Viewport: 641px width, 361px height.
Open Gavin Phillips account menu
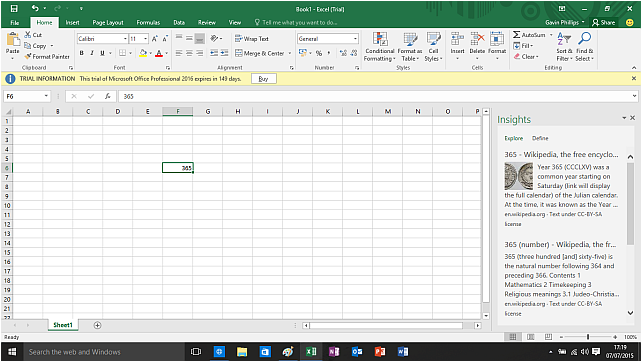pyautogui.click(x=565, y=22)
